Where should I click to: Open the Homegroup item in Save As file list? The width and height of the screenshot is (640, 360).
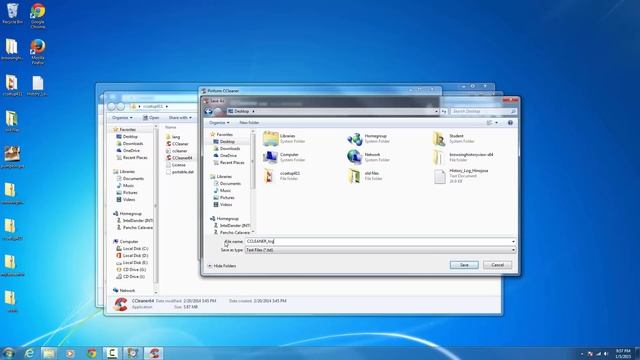368,138
